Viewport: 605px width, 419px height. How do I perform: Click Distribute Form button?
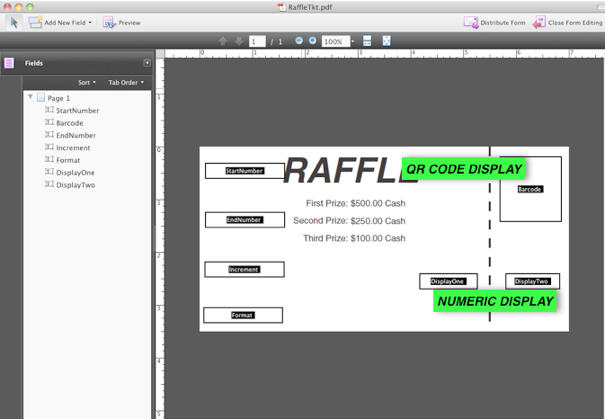[x=495, y=23]
